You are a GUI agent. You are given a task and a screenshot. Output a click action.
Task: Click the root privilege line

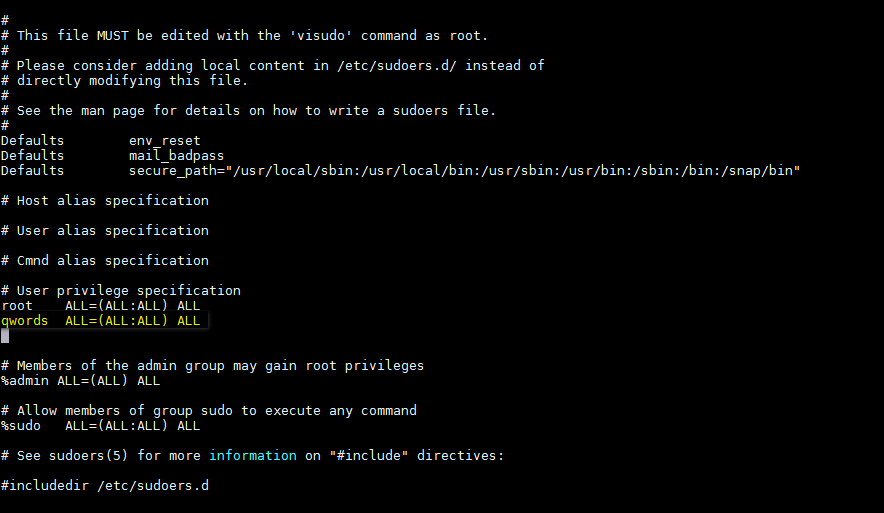click(101, 306)
